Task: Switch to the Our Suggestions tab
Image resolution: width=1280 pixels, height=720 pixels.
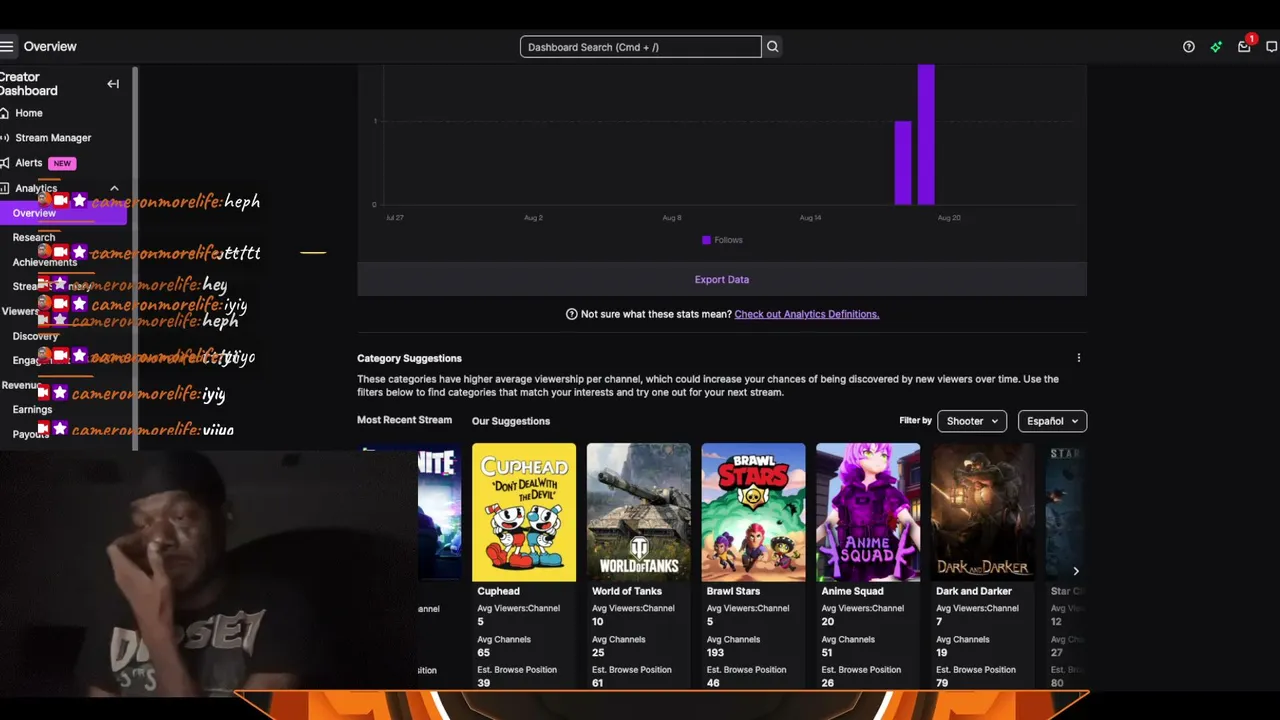Action: coord(511,421)
